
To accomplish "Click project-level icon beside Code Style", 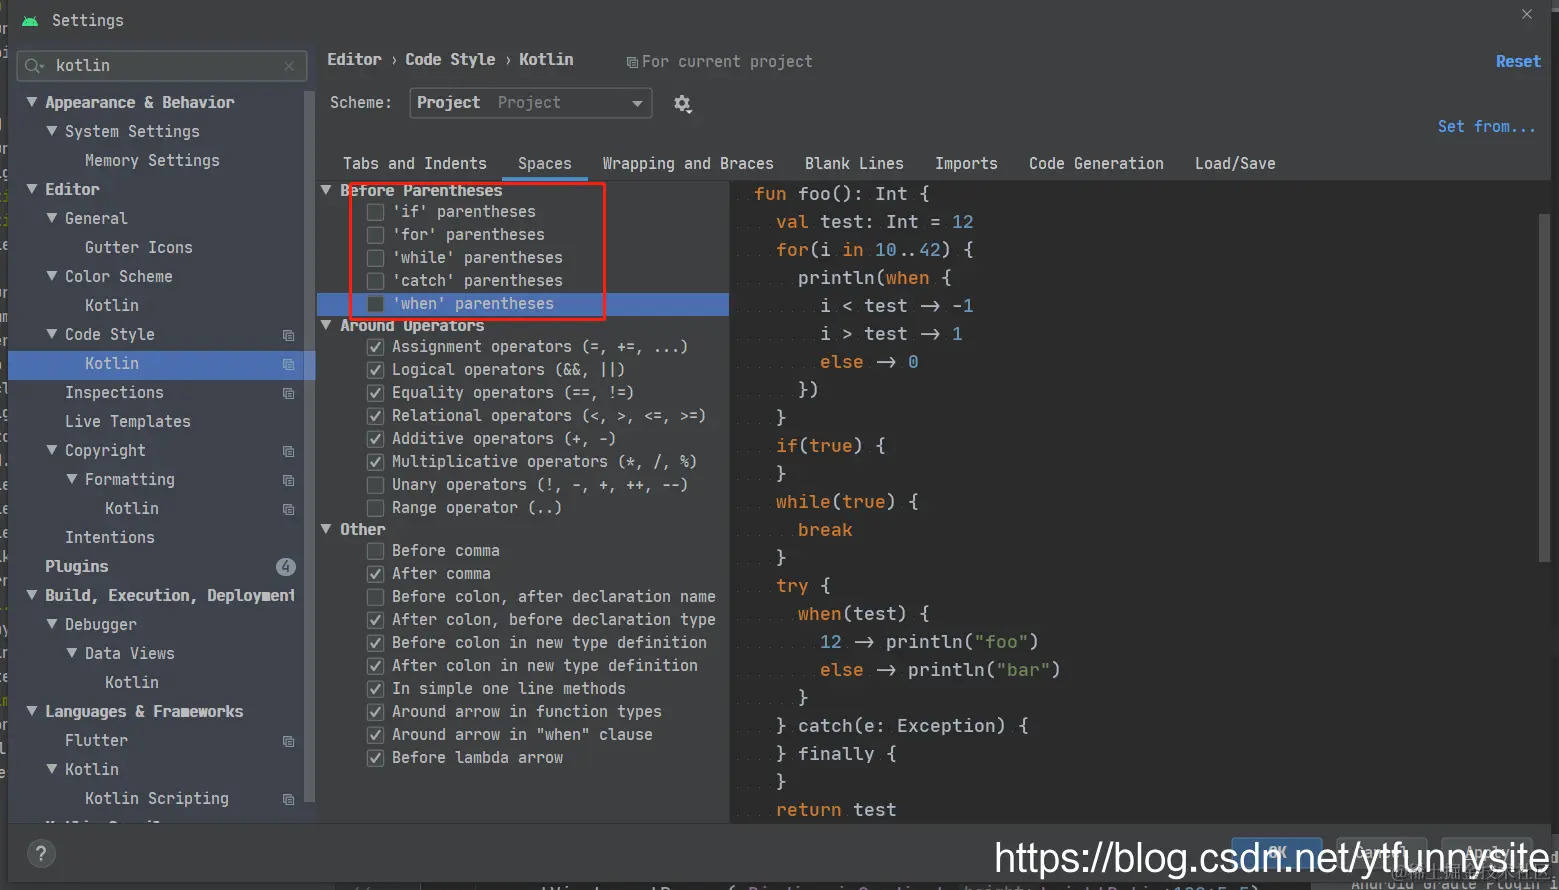I will (x=288, y=335).
